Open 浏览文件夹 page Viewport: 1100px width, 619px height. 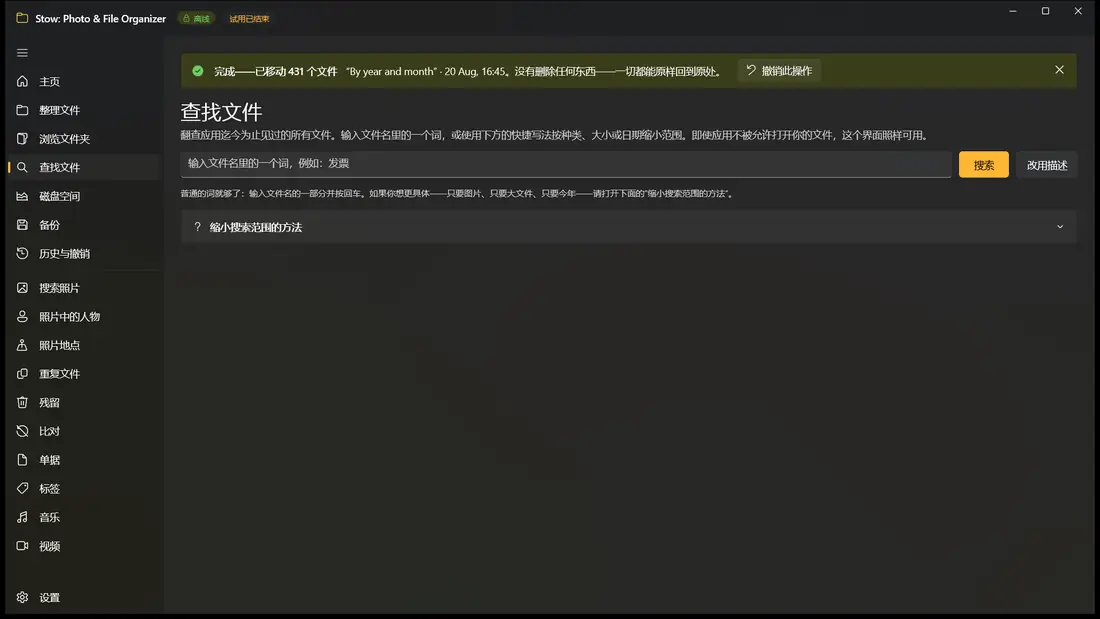click(84, 138)
